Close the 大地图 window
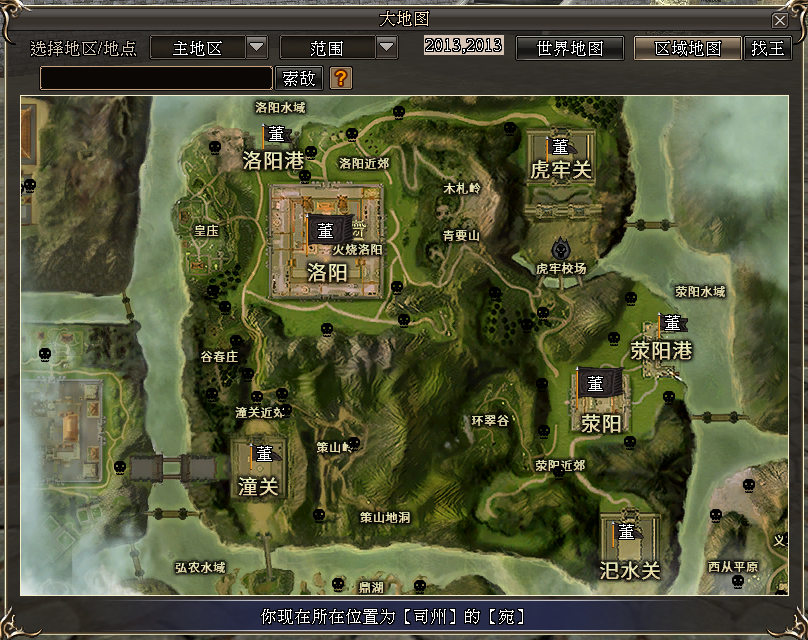Image resolution: width=808 pixels, height=640 pixels. (780, 21)
